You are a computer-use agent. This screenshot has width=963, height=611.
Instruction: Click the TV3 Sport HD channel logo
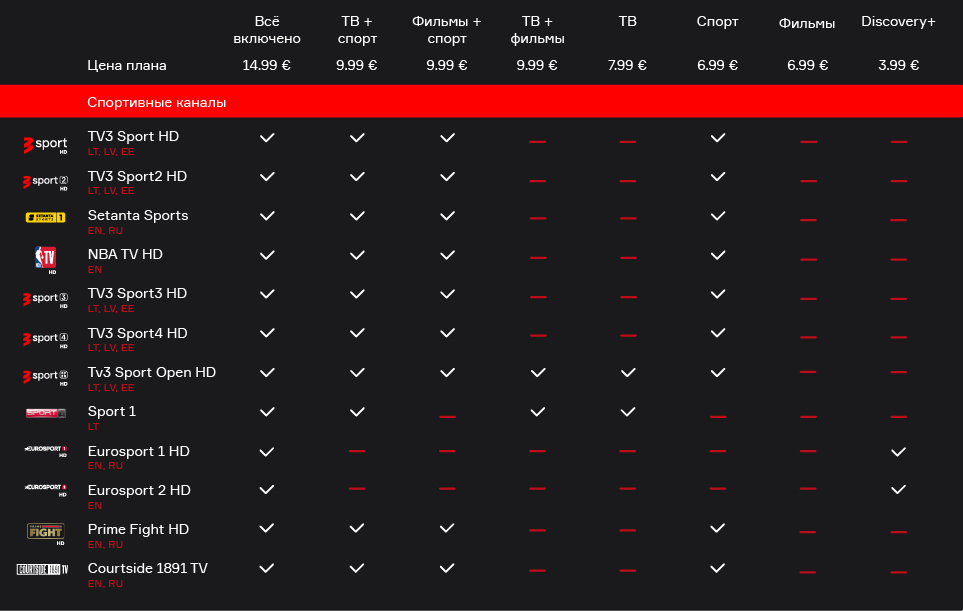tap(45, 145)
